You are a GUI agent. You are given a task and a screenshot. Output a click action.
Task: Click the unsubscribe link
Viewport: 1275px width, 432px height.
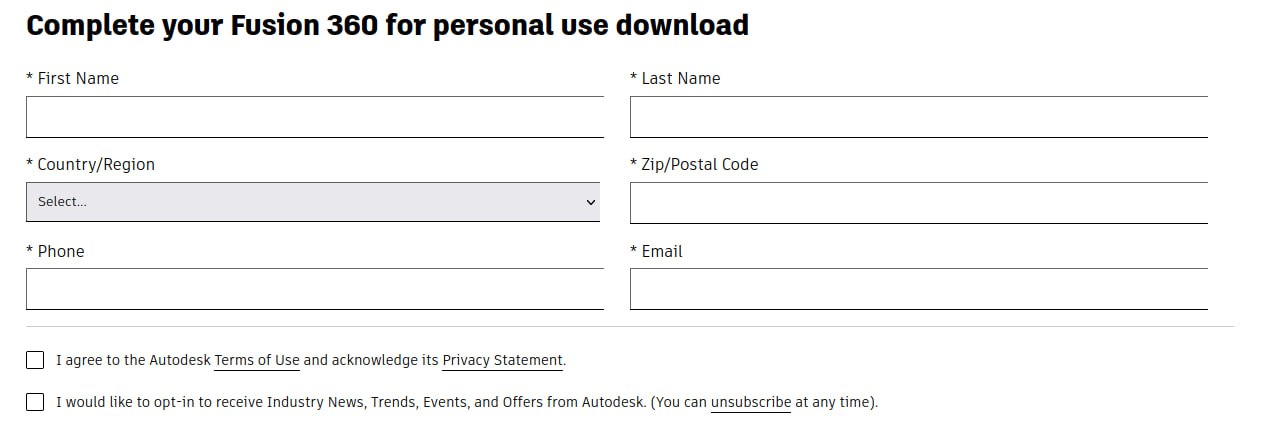point(750,403)
